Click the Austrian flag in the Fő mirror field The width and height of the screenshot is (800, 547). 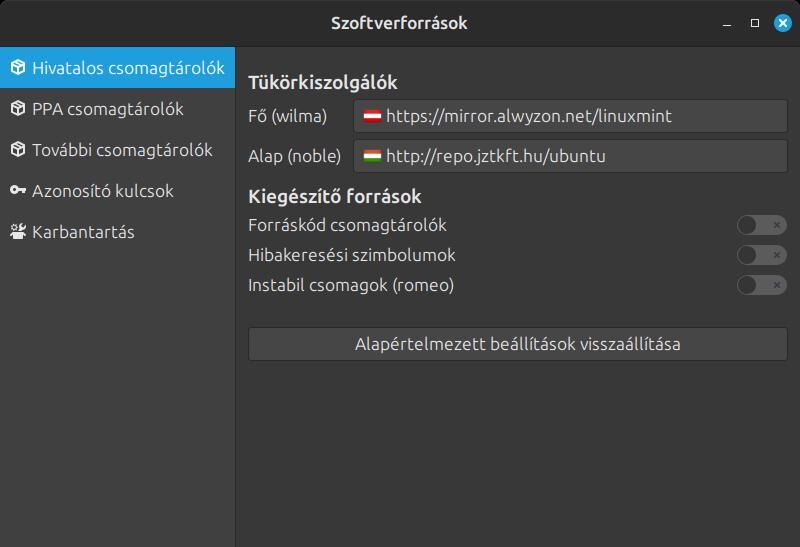click(x=372, y=116)
